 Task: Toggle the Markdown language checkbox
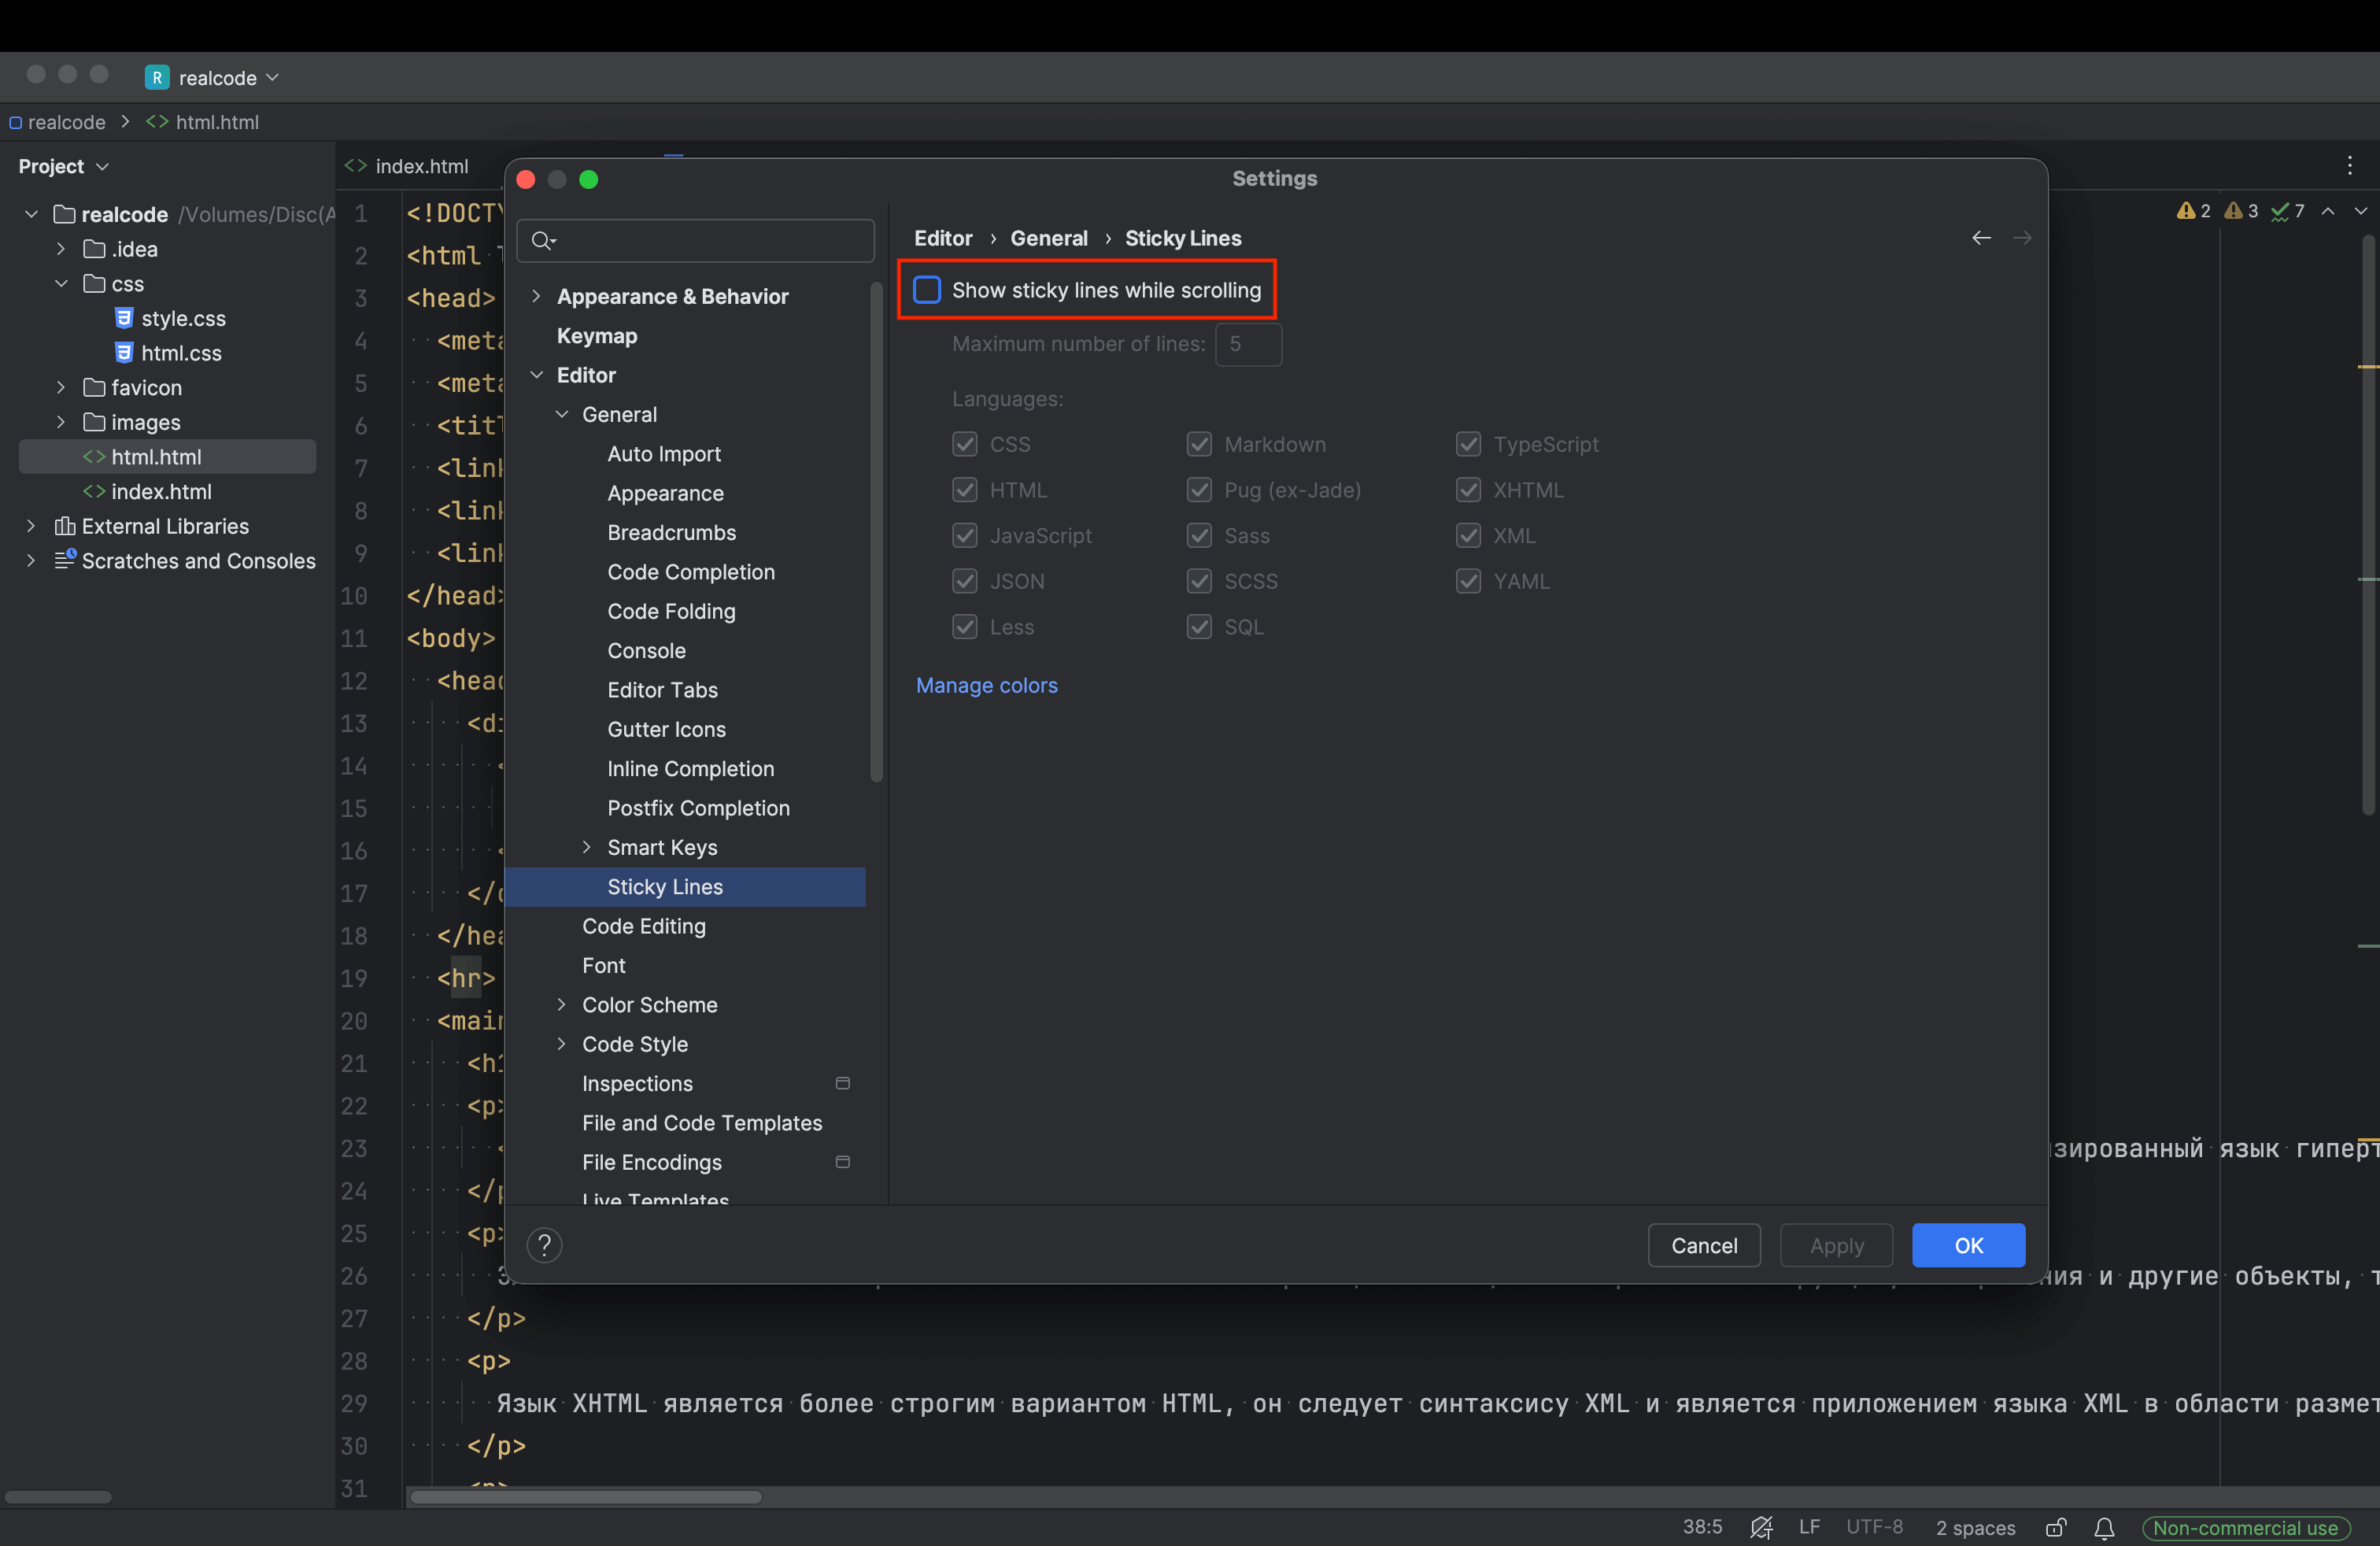1199,444
